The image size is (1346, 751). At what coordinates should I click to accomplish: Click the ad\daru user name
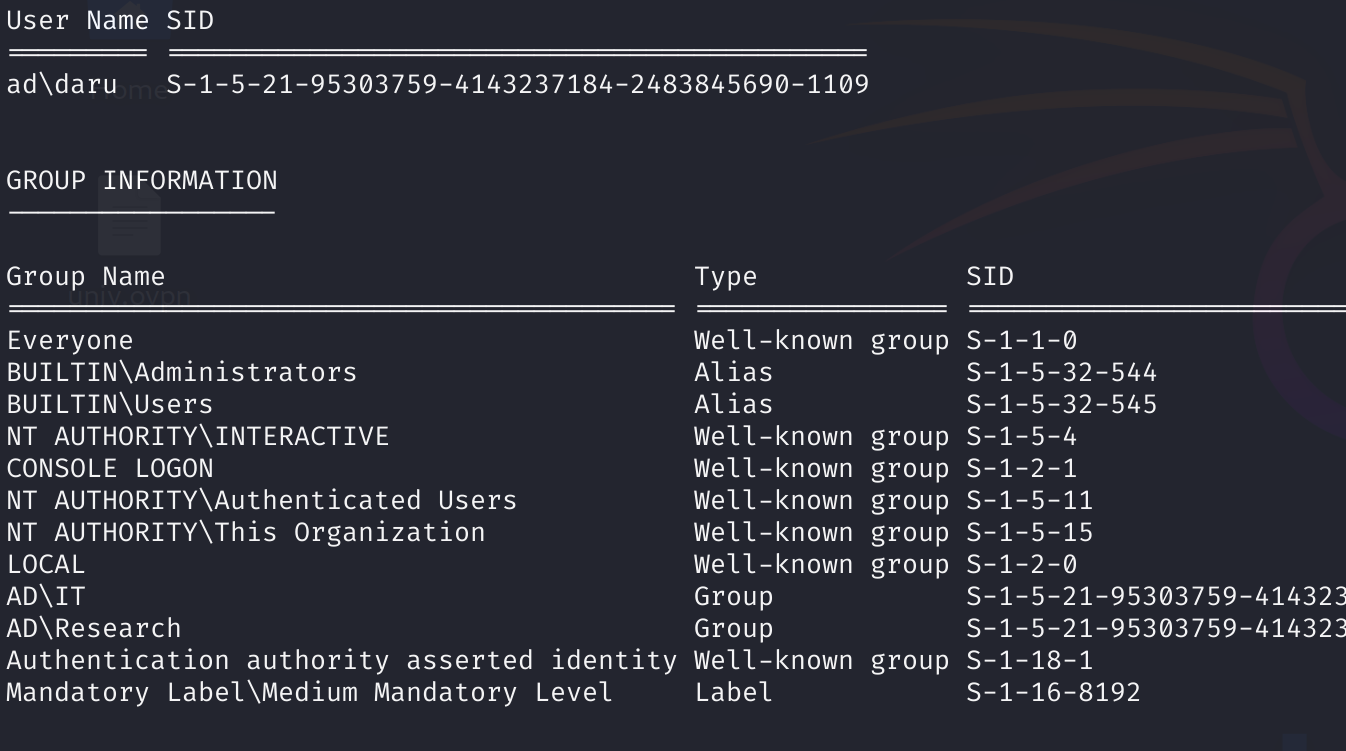coord(62,85)
